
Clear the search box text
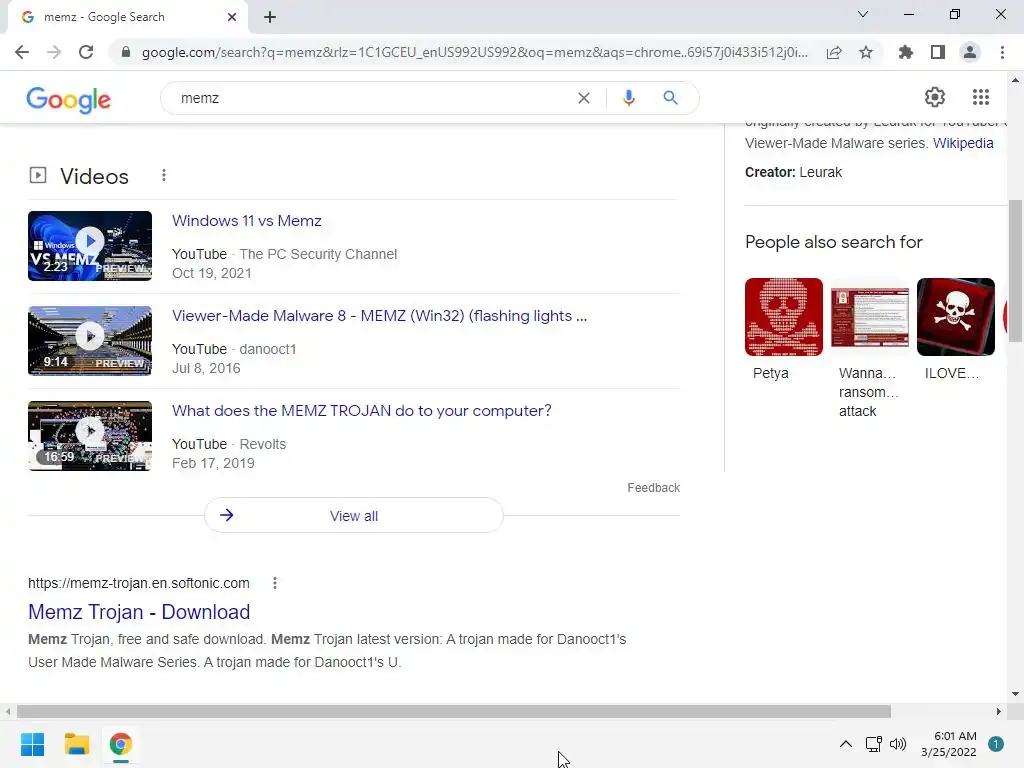[x=584, y=98]
